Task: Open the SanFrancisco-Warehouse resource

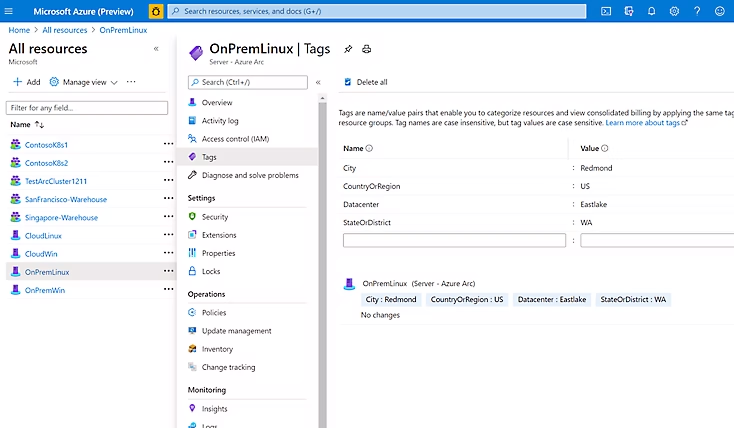Action: pos(66,199)
